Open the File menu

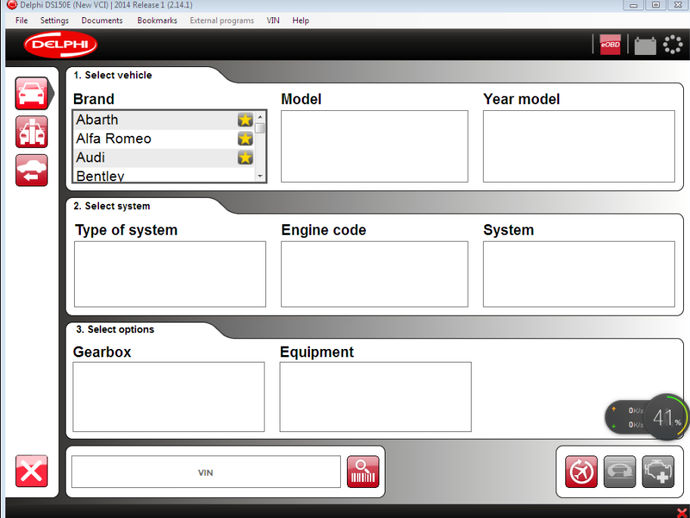tap(22, 20)
